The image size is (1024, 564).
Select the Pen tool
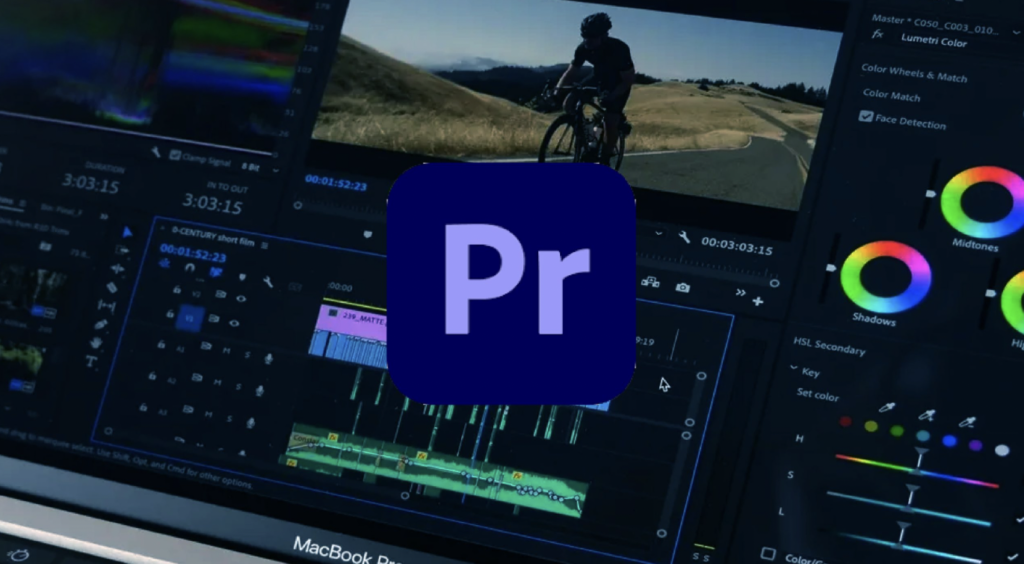click(x=101, y=324)
